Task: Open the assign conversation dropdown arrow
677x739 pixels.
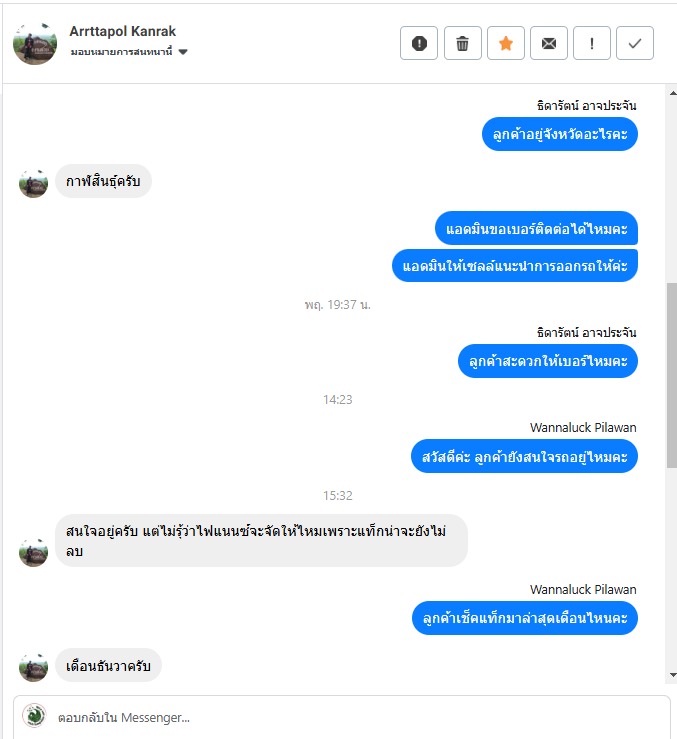Action: [183, 52]
